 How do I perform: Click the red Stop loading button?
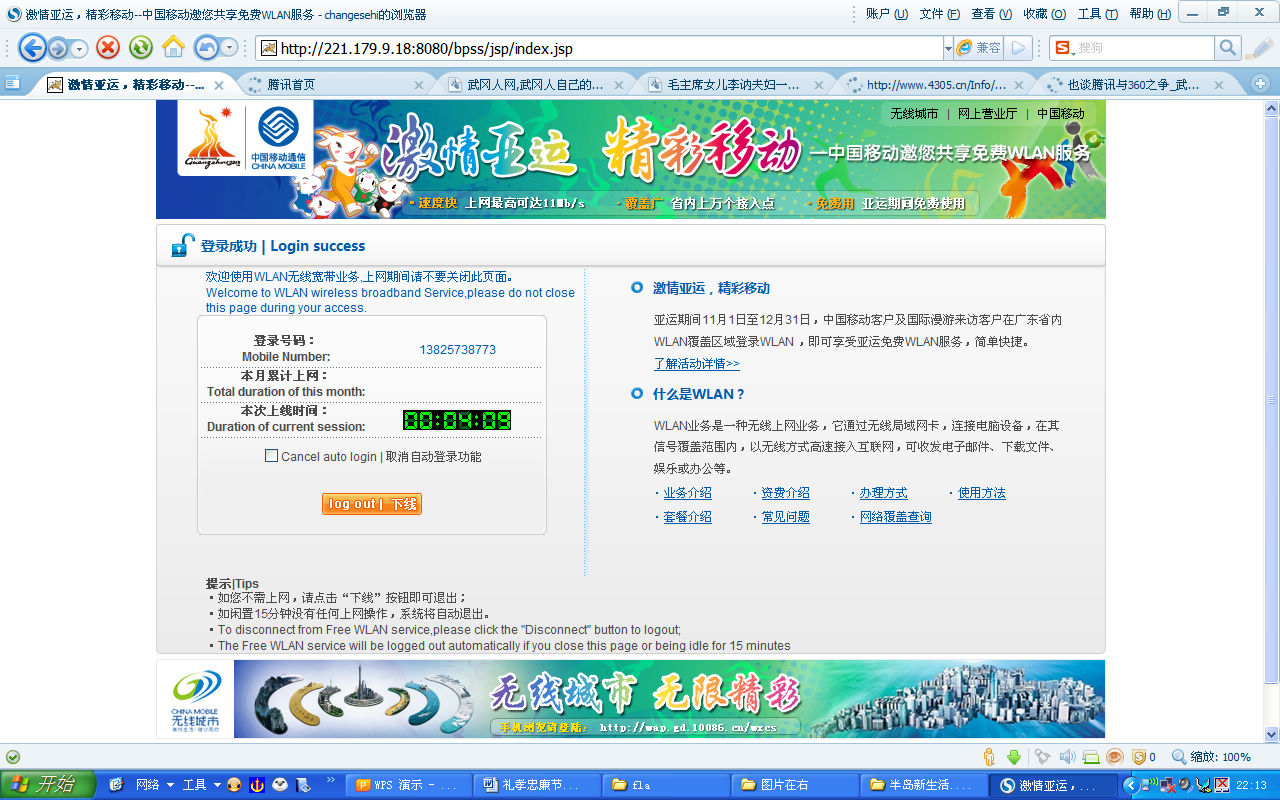click(x=108, y=47)
